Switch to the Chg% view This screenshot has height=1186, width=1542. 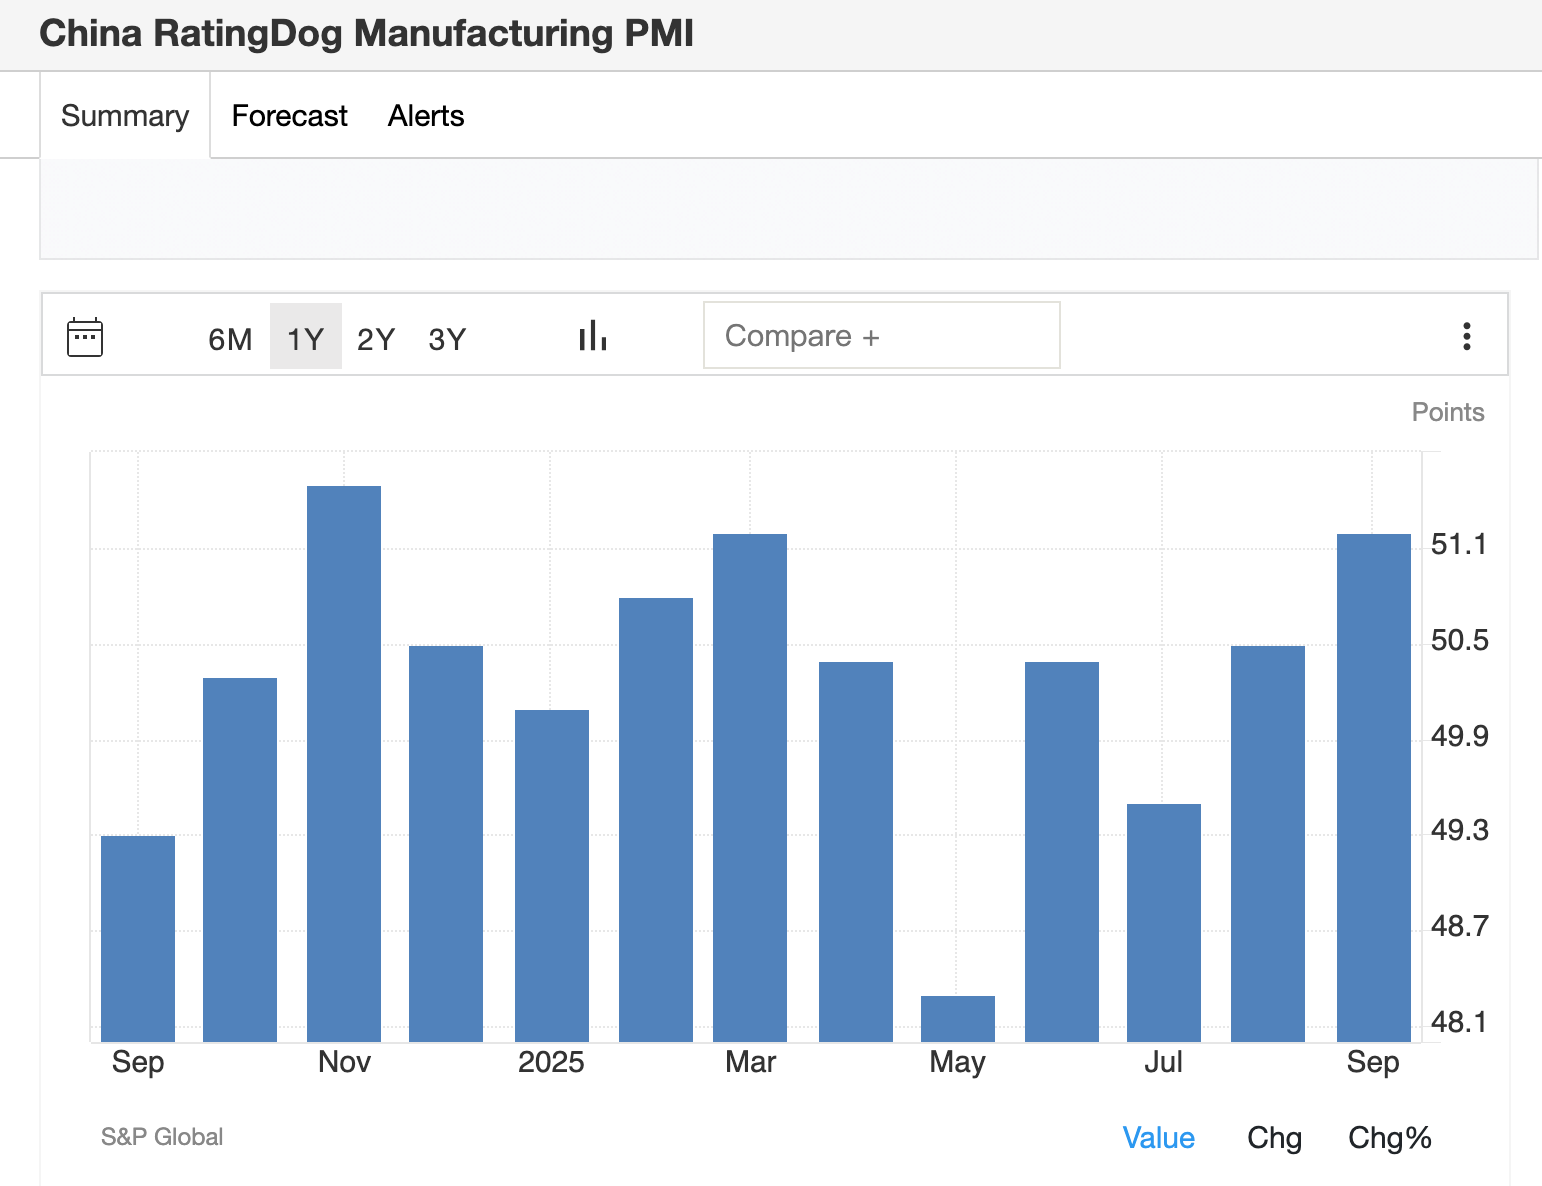[1389, 1138]
